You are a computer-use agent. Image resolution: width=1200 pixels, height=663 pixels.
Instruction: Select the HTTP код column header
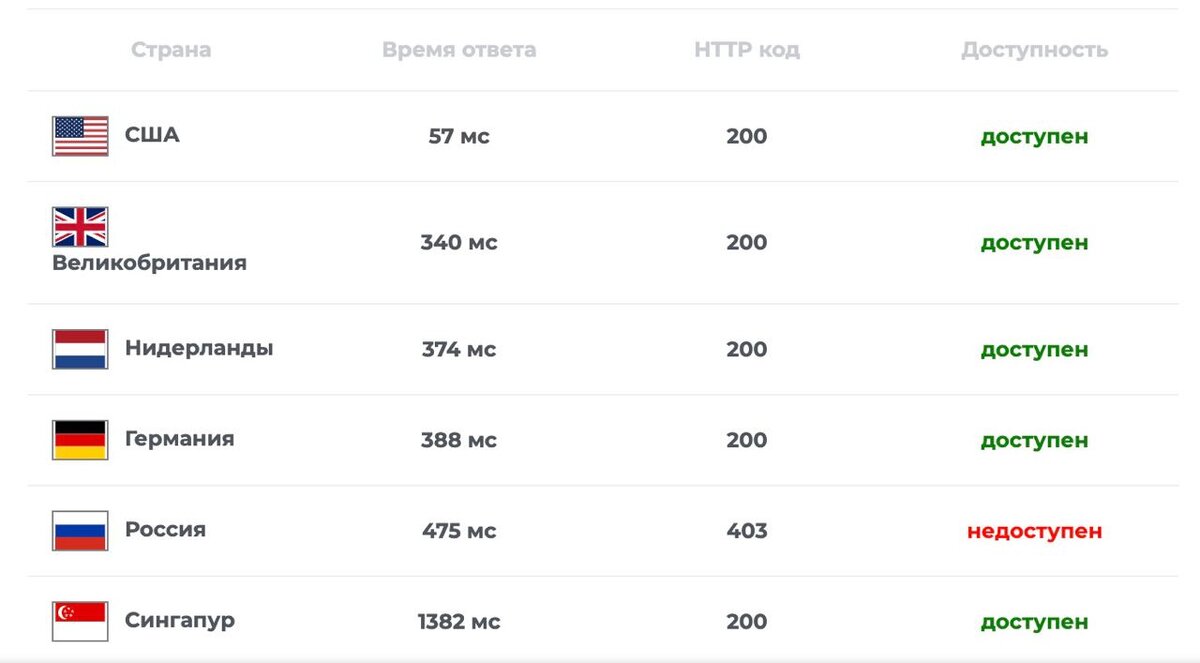(747, 50)
